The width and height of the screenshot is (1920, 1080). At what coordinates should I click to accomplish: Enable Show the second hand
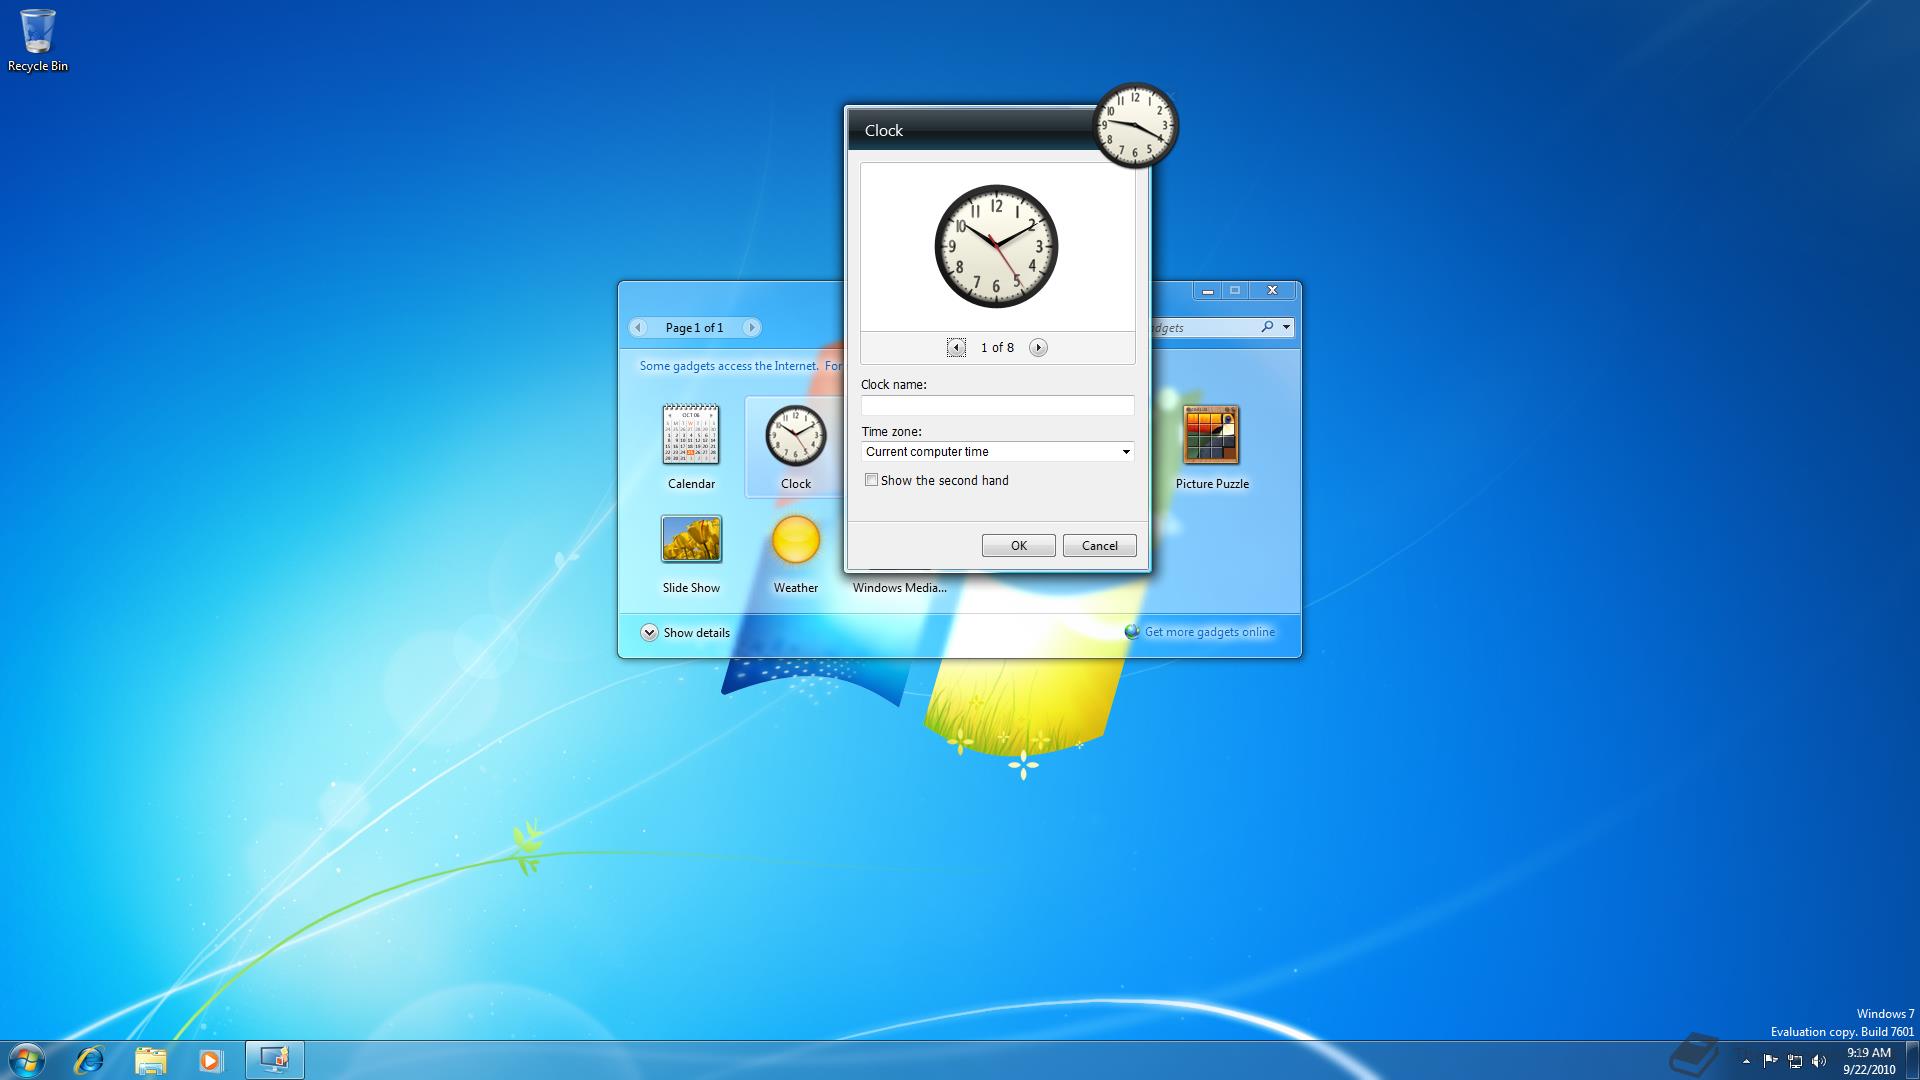coord(871,480)
